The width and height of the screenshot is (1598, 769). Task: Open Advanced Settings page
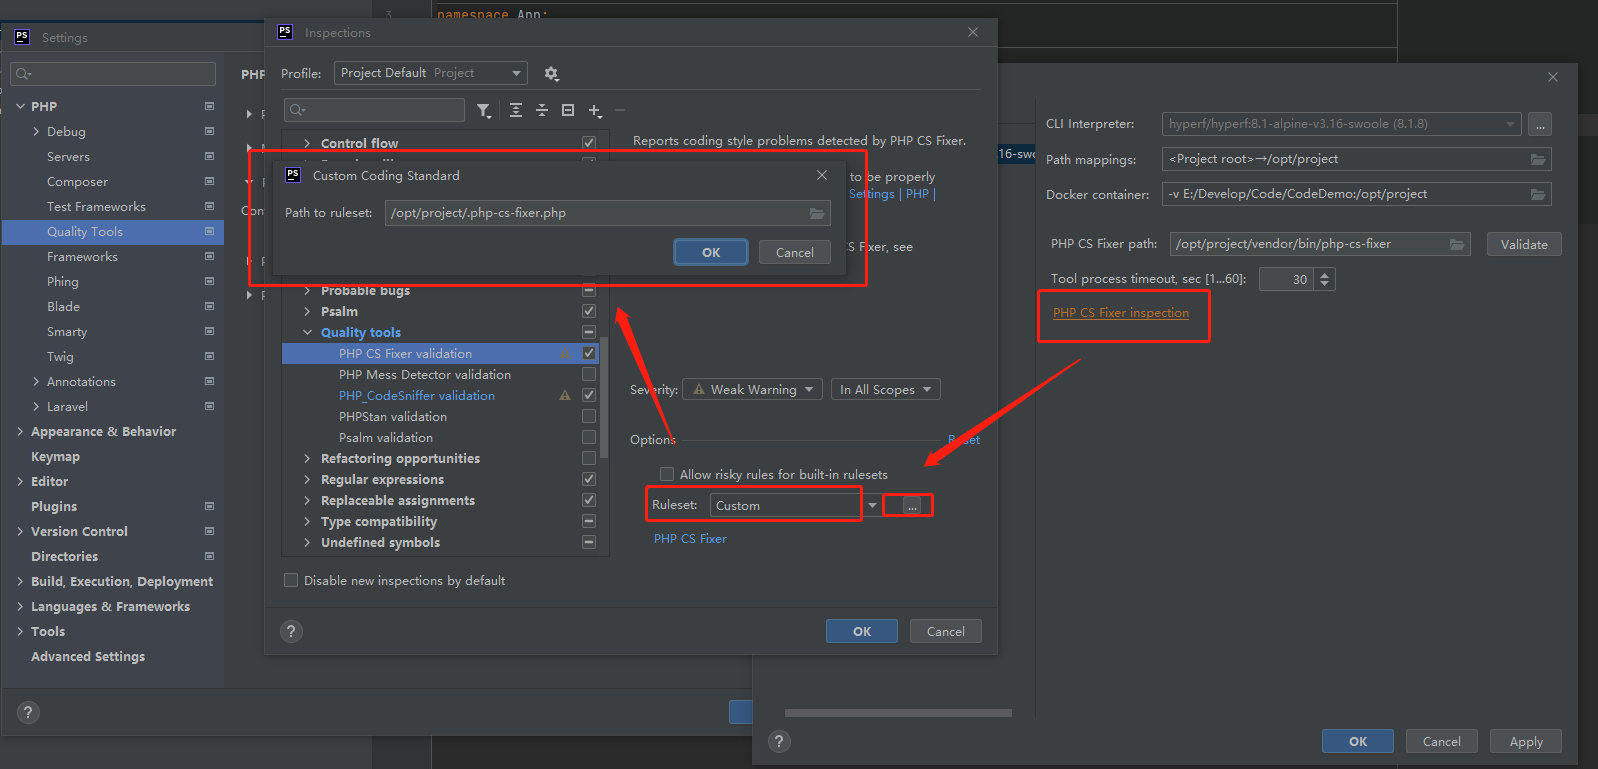coord(88,656)
